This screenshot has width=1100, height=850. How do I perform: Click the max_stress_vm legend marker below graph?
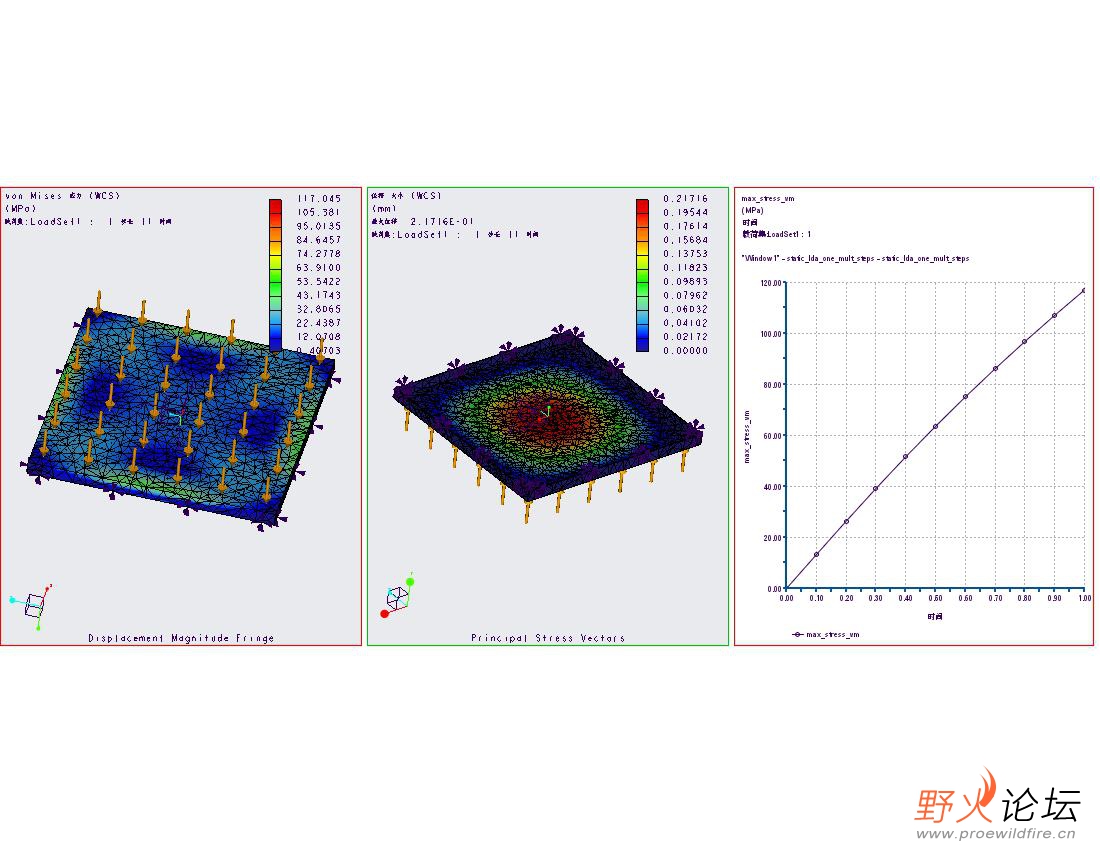797,635
